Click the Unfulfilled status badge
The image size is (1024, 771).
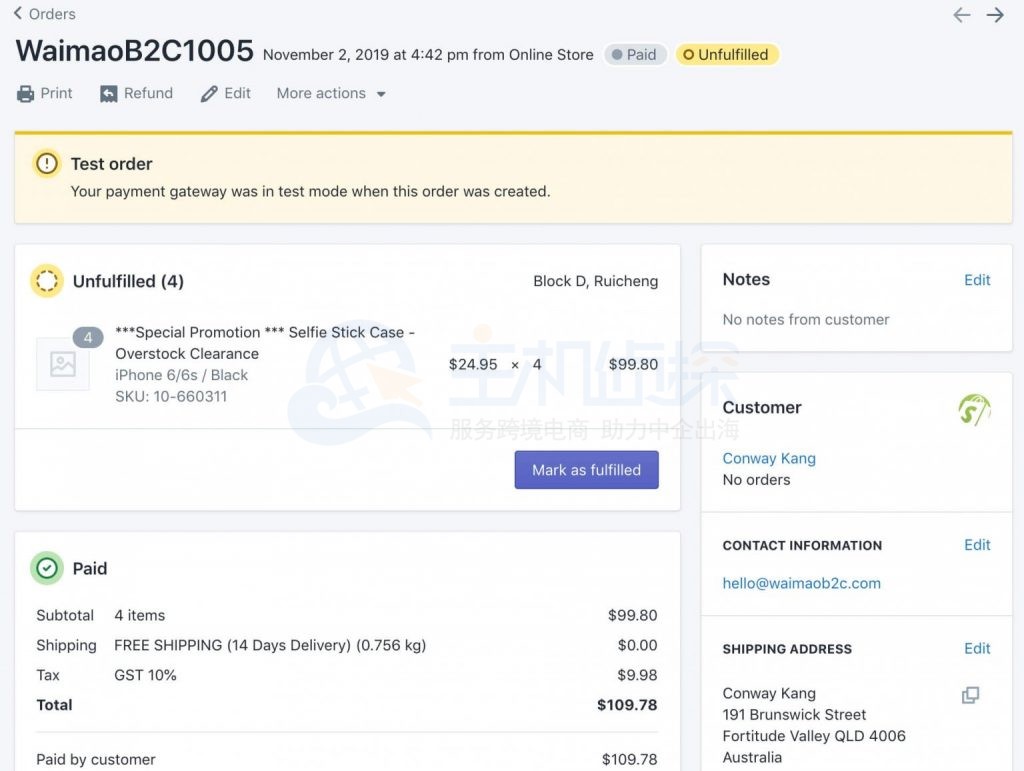point(727,55)
